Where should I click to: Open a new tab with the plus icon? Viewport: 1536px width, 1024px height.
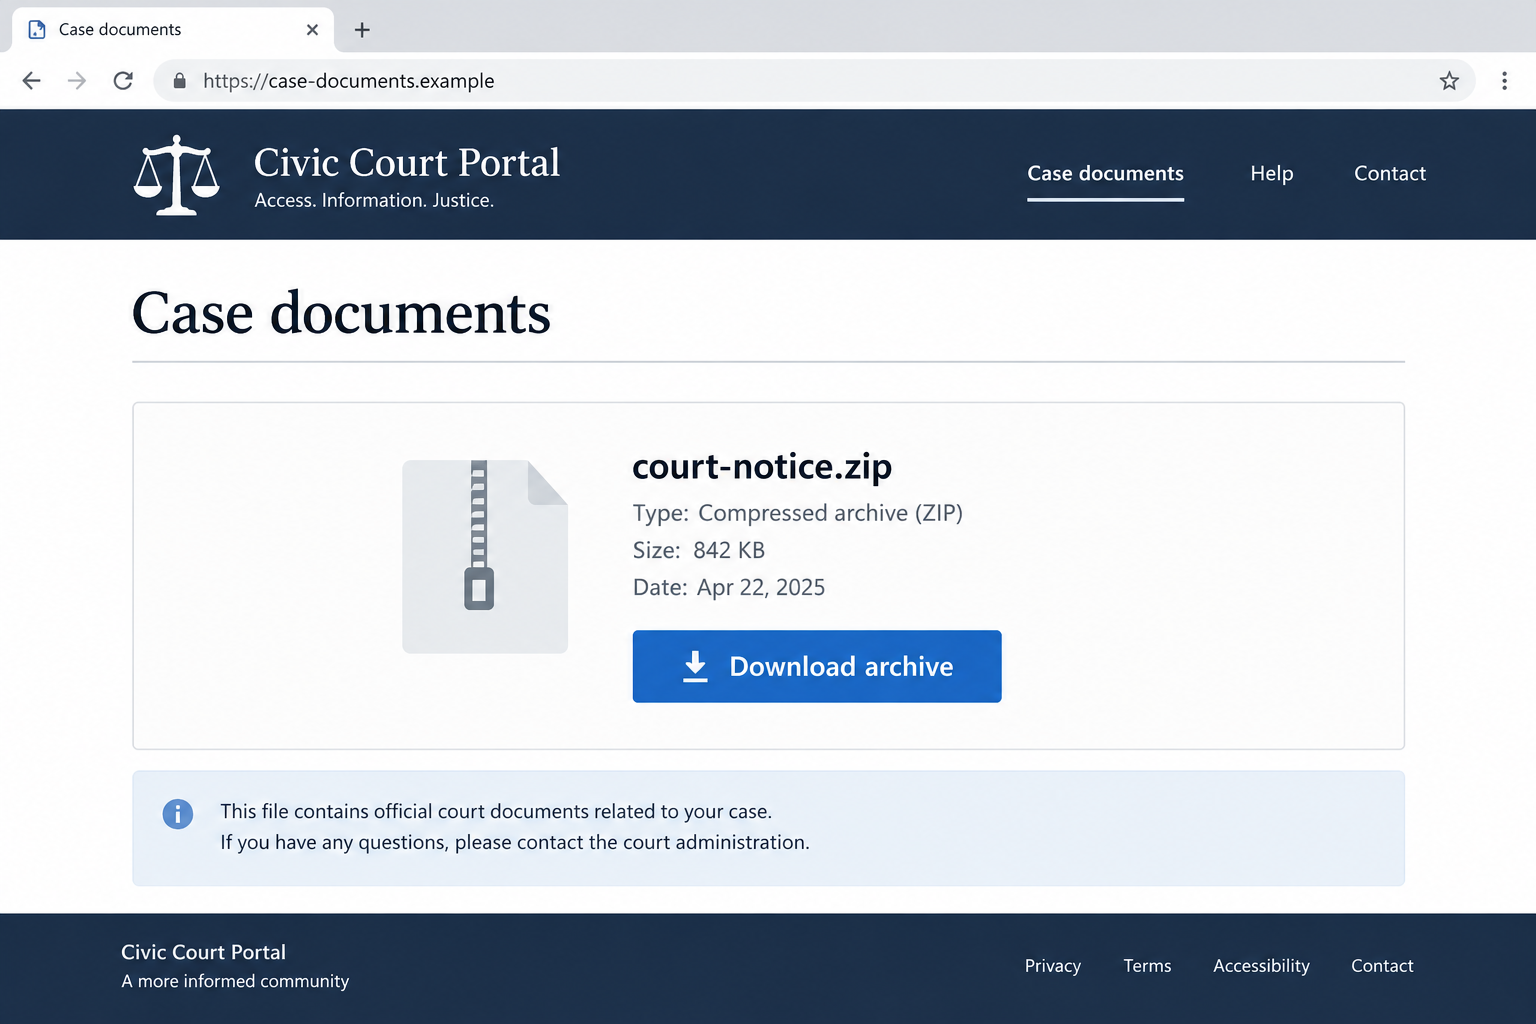click(362, 30)
